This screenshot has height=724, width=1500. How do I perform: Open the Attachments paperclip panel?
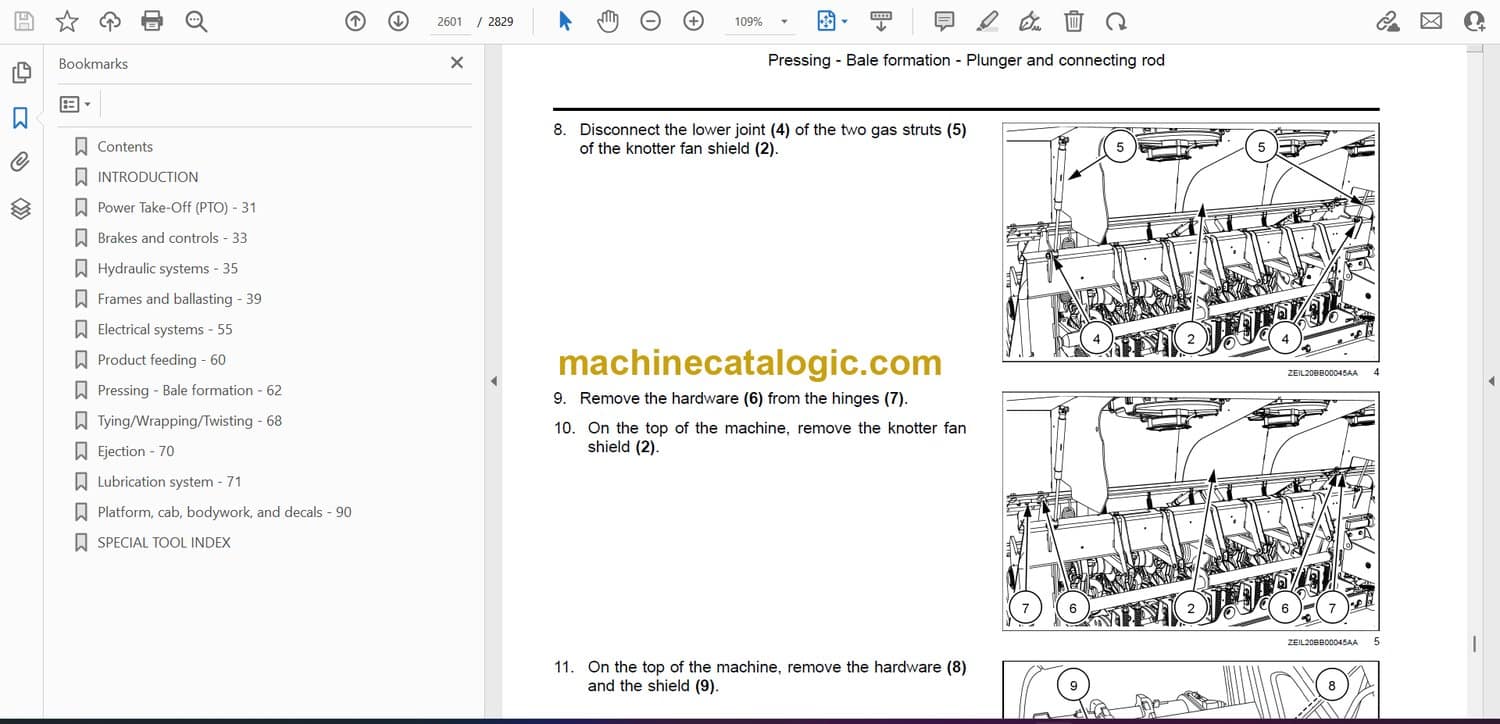pyautogui.click(x=20, y=162)
